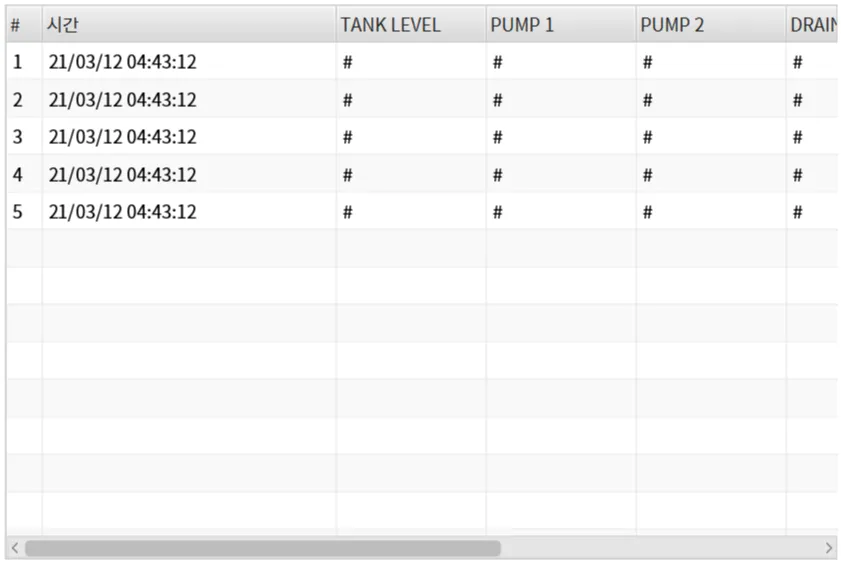Click the left scroll arrow
The width and height of the screenshot is (841, 564).
[14, 548]
